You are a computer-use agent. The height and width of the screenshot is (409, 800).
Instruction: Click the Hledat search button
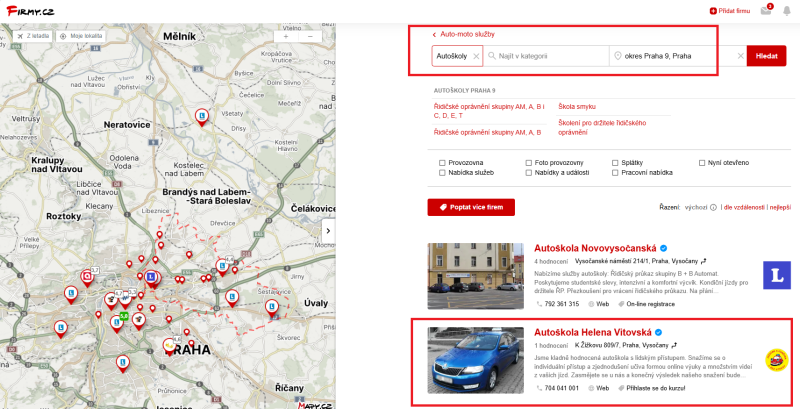[x=766, y=56]
